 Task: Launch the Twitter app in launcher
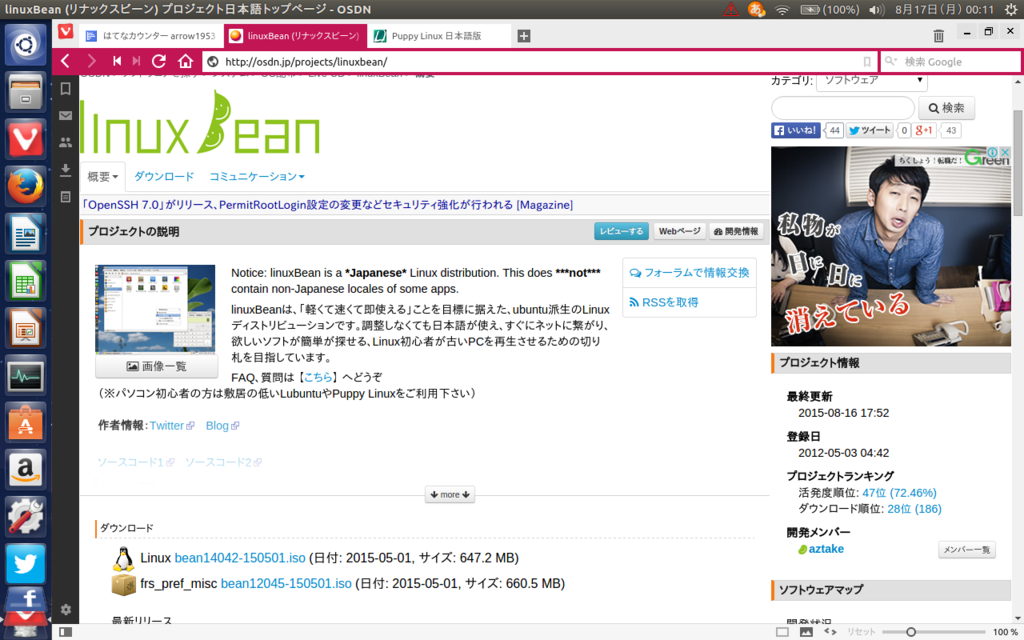[25, 564]
